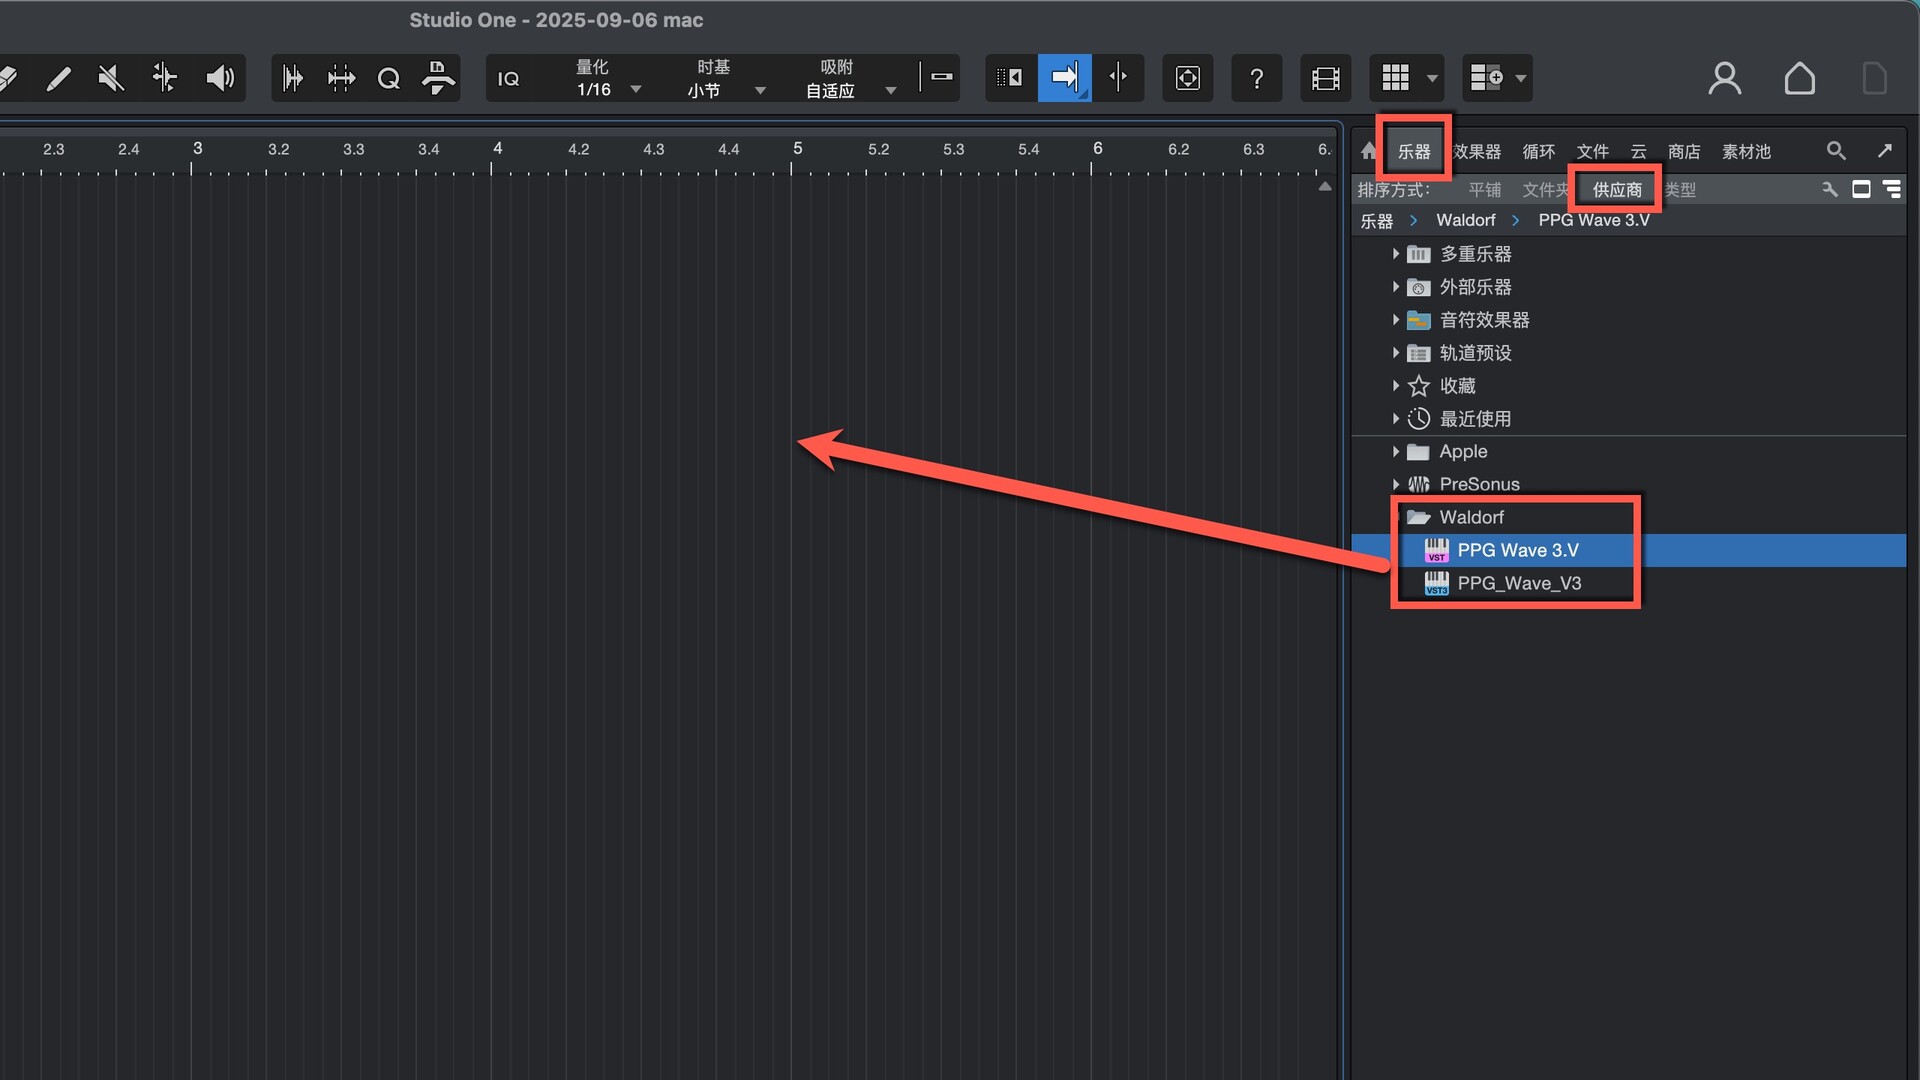Viewport: 1920px width, 1080px height.
Task: Click the macro toolbar icon
Action: [438, 78]
